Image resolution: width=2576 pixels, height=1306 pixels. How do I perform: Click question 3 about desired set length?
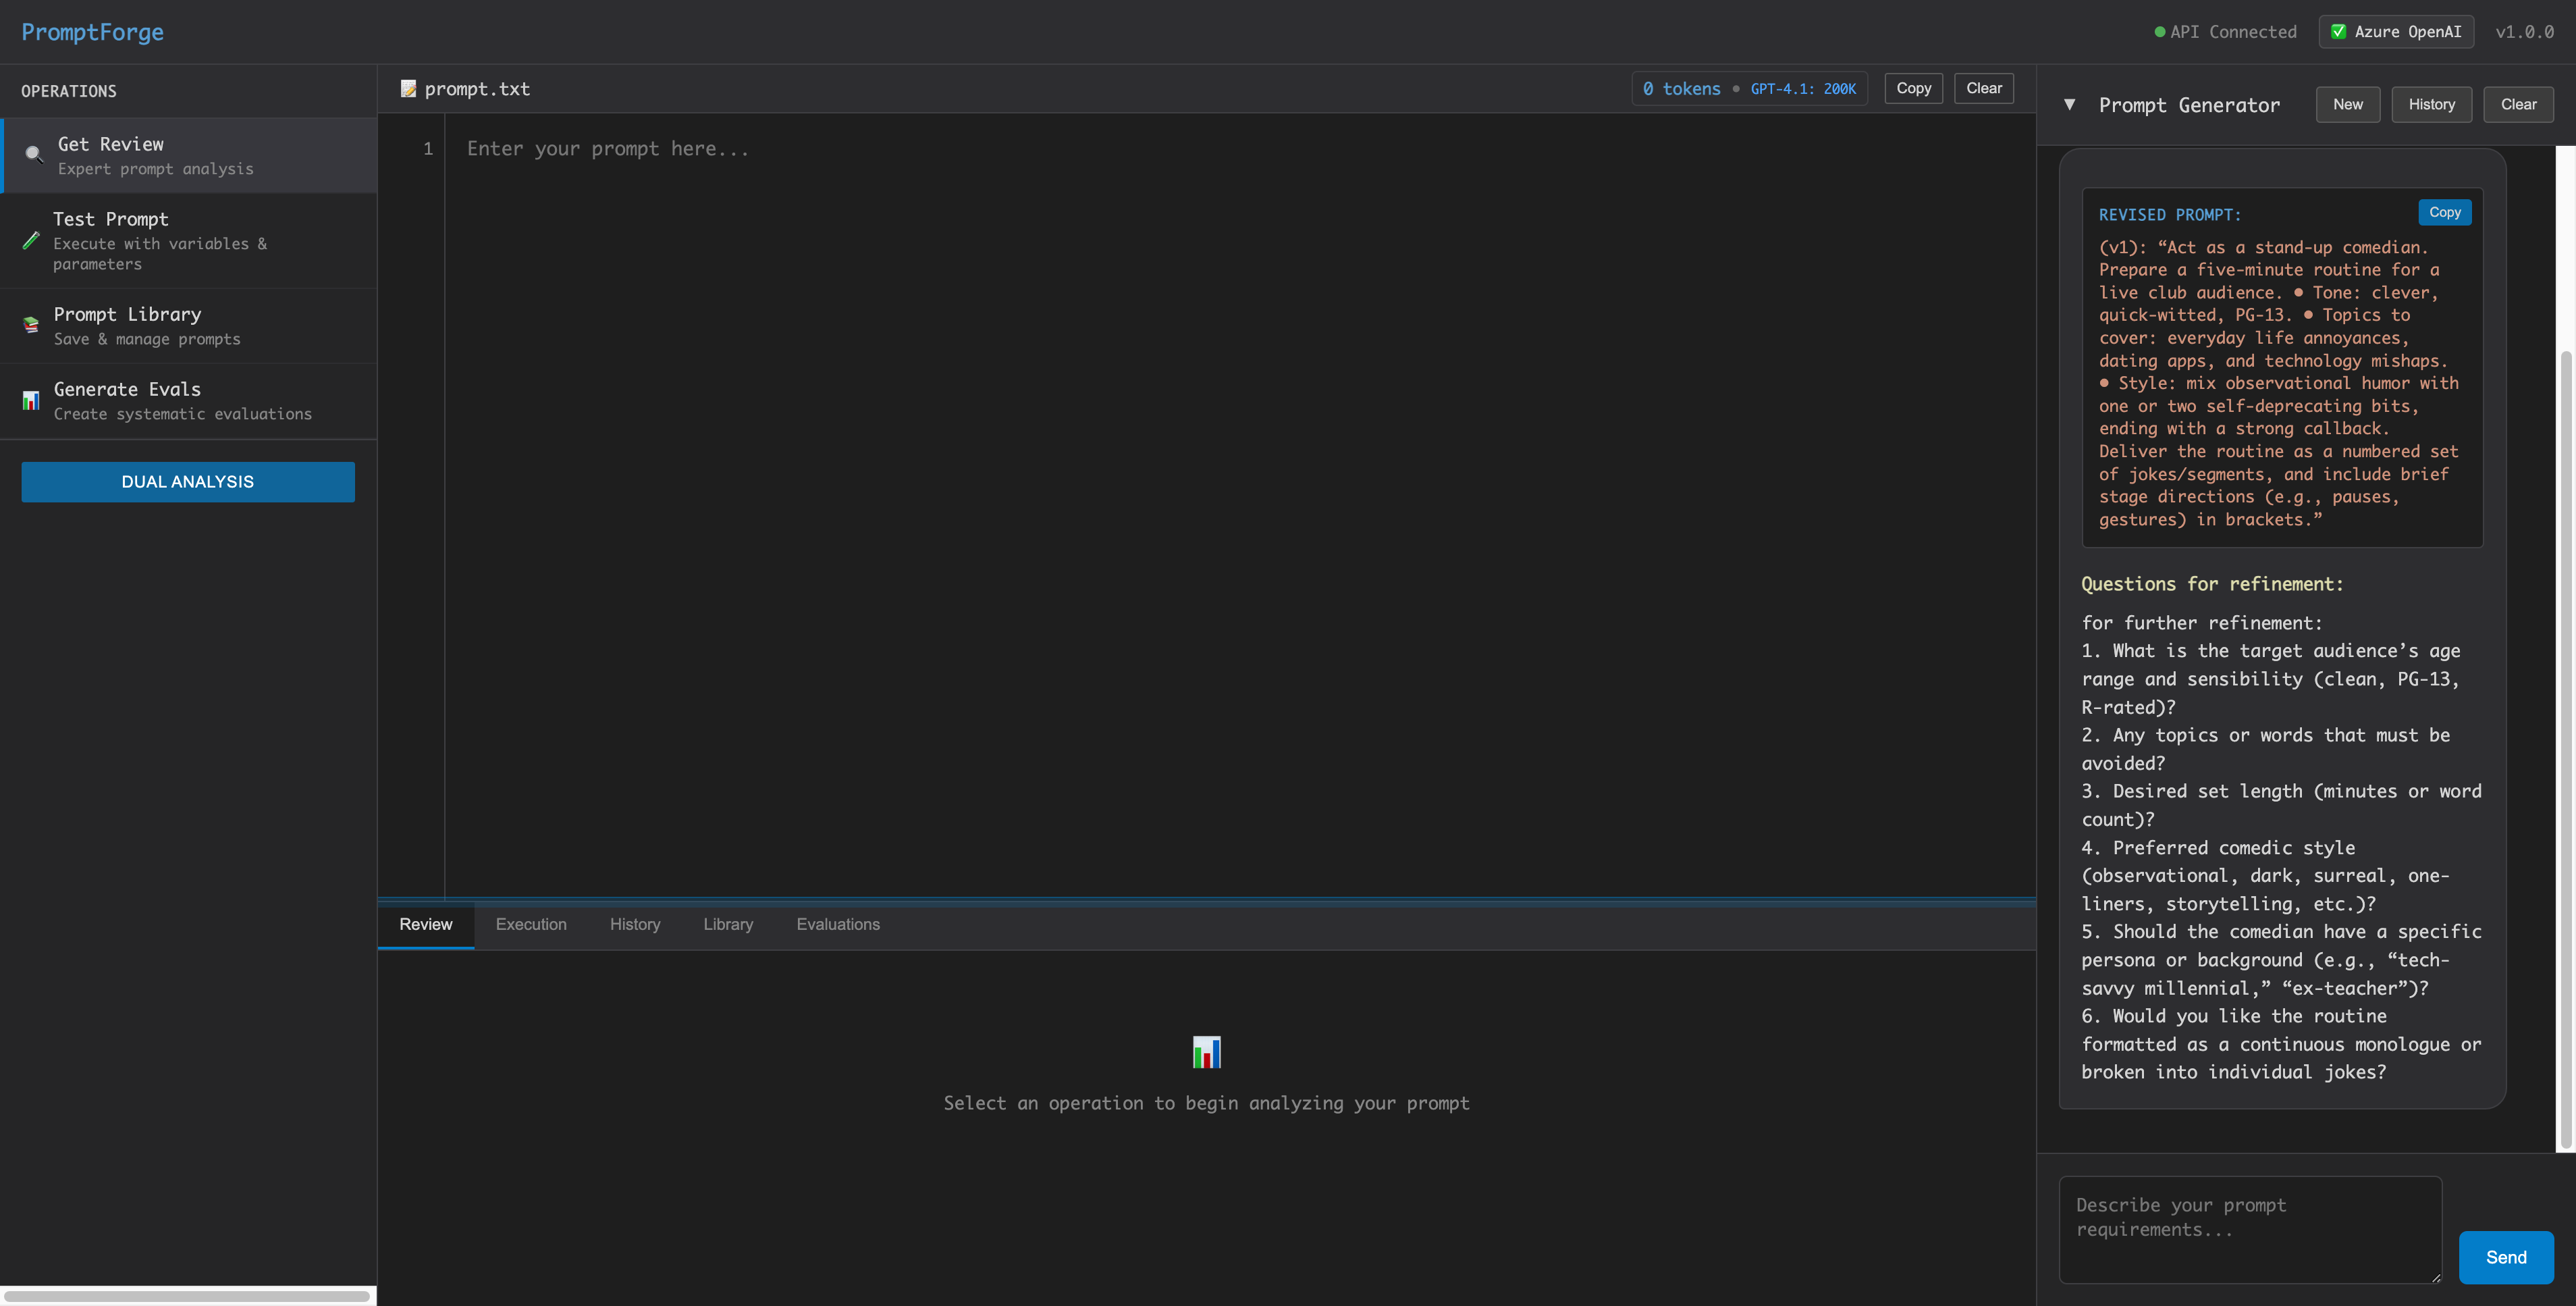pyautogui.click(x=2281, y=805)
